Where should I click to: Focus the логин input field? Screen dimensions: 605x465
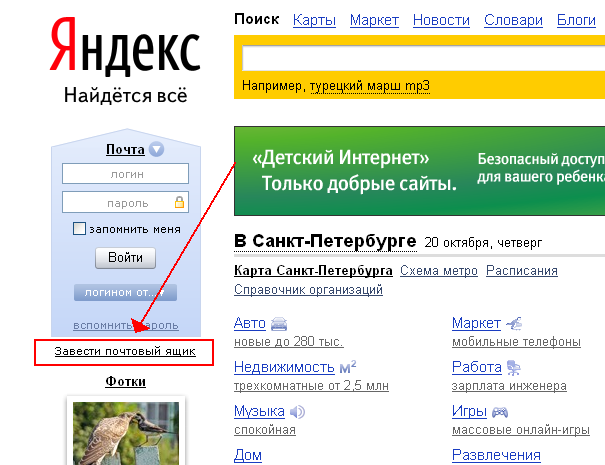pos(125,174)
